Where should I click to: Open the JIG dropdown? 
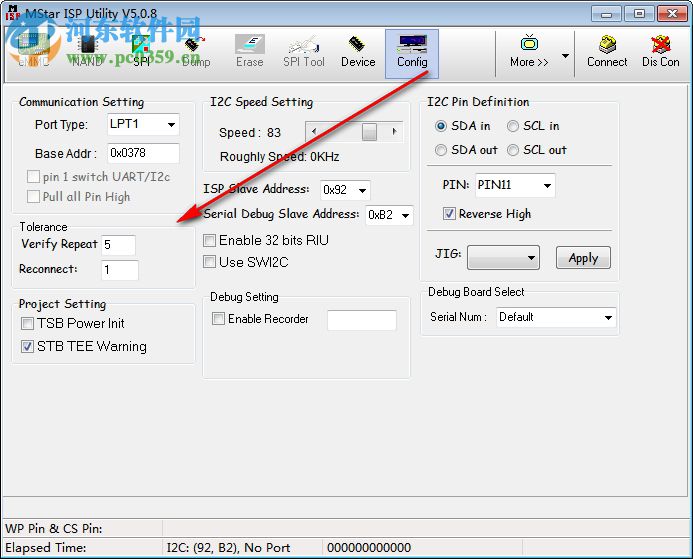503,258
